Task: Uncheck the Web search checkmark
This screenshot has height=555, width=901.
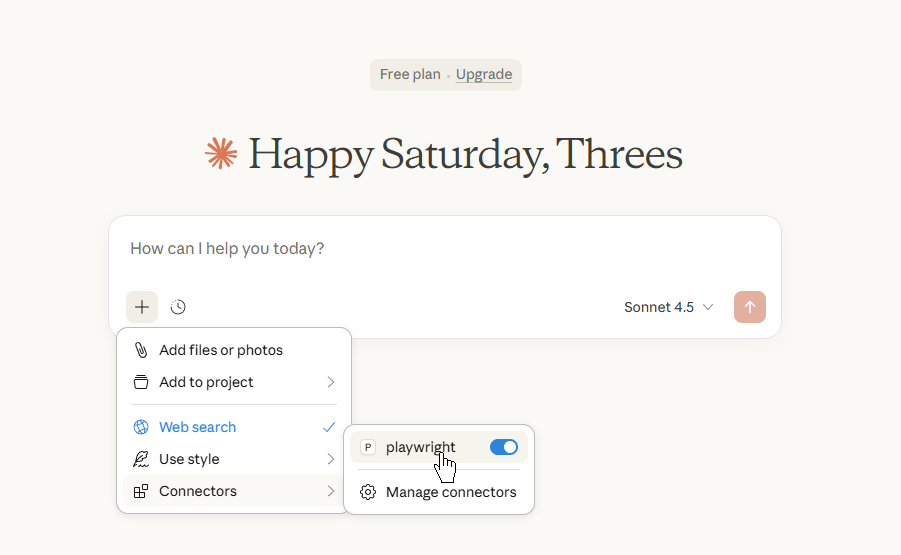Action: pyautogui.click(x=329, y=427)
